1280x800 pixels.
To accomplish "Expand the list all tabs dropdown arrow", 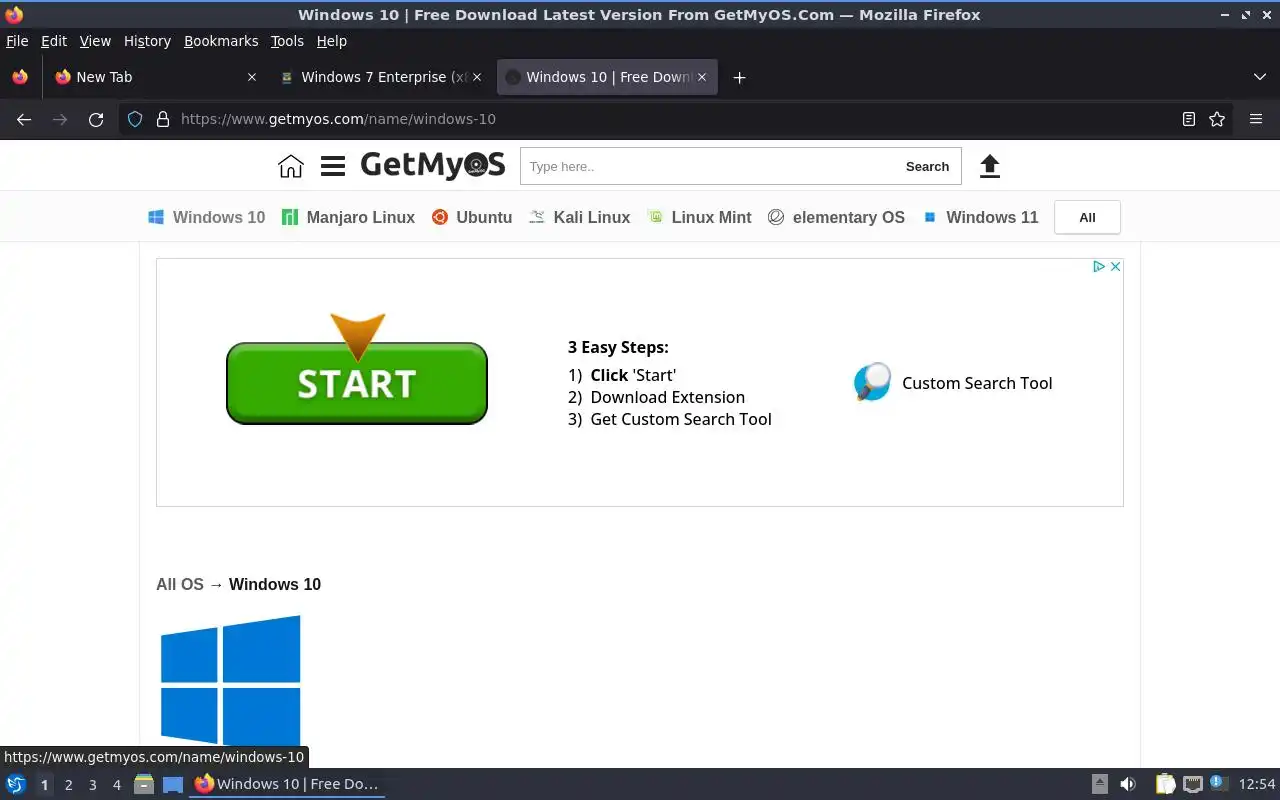I will click(1260, 77).
